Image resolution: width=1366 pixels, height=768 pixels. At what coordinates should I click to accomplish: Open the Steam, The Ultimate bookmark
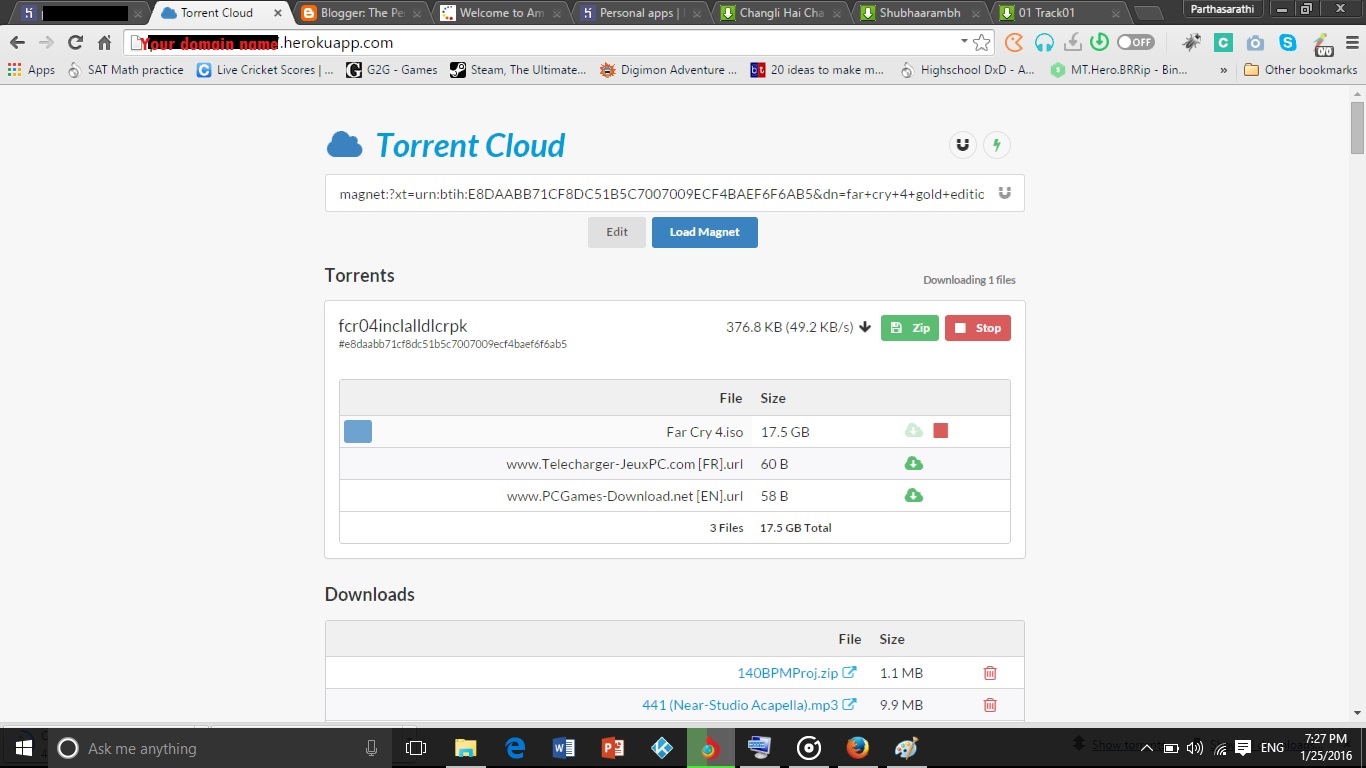519,70
